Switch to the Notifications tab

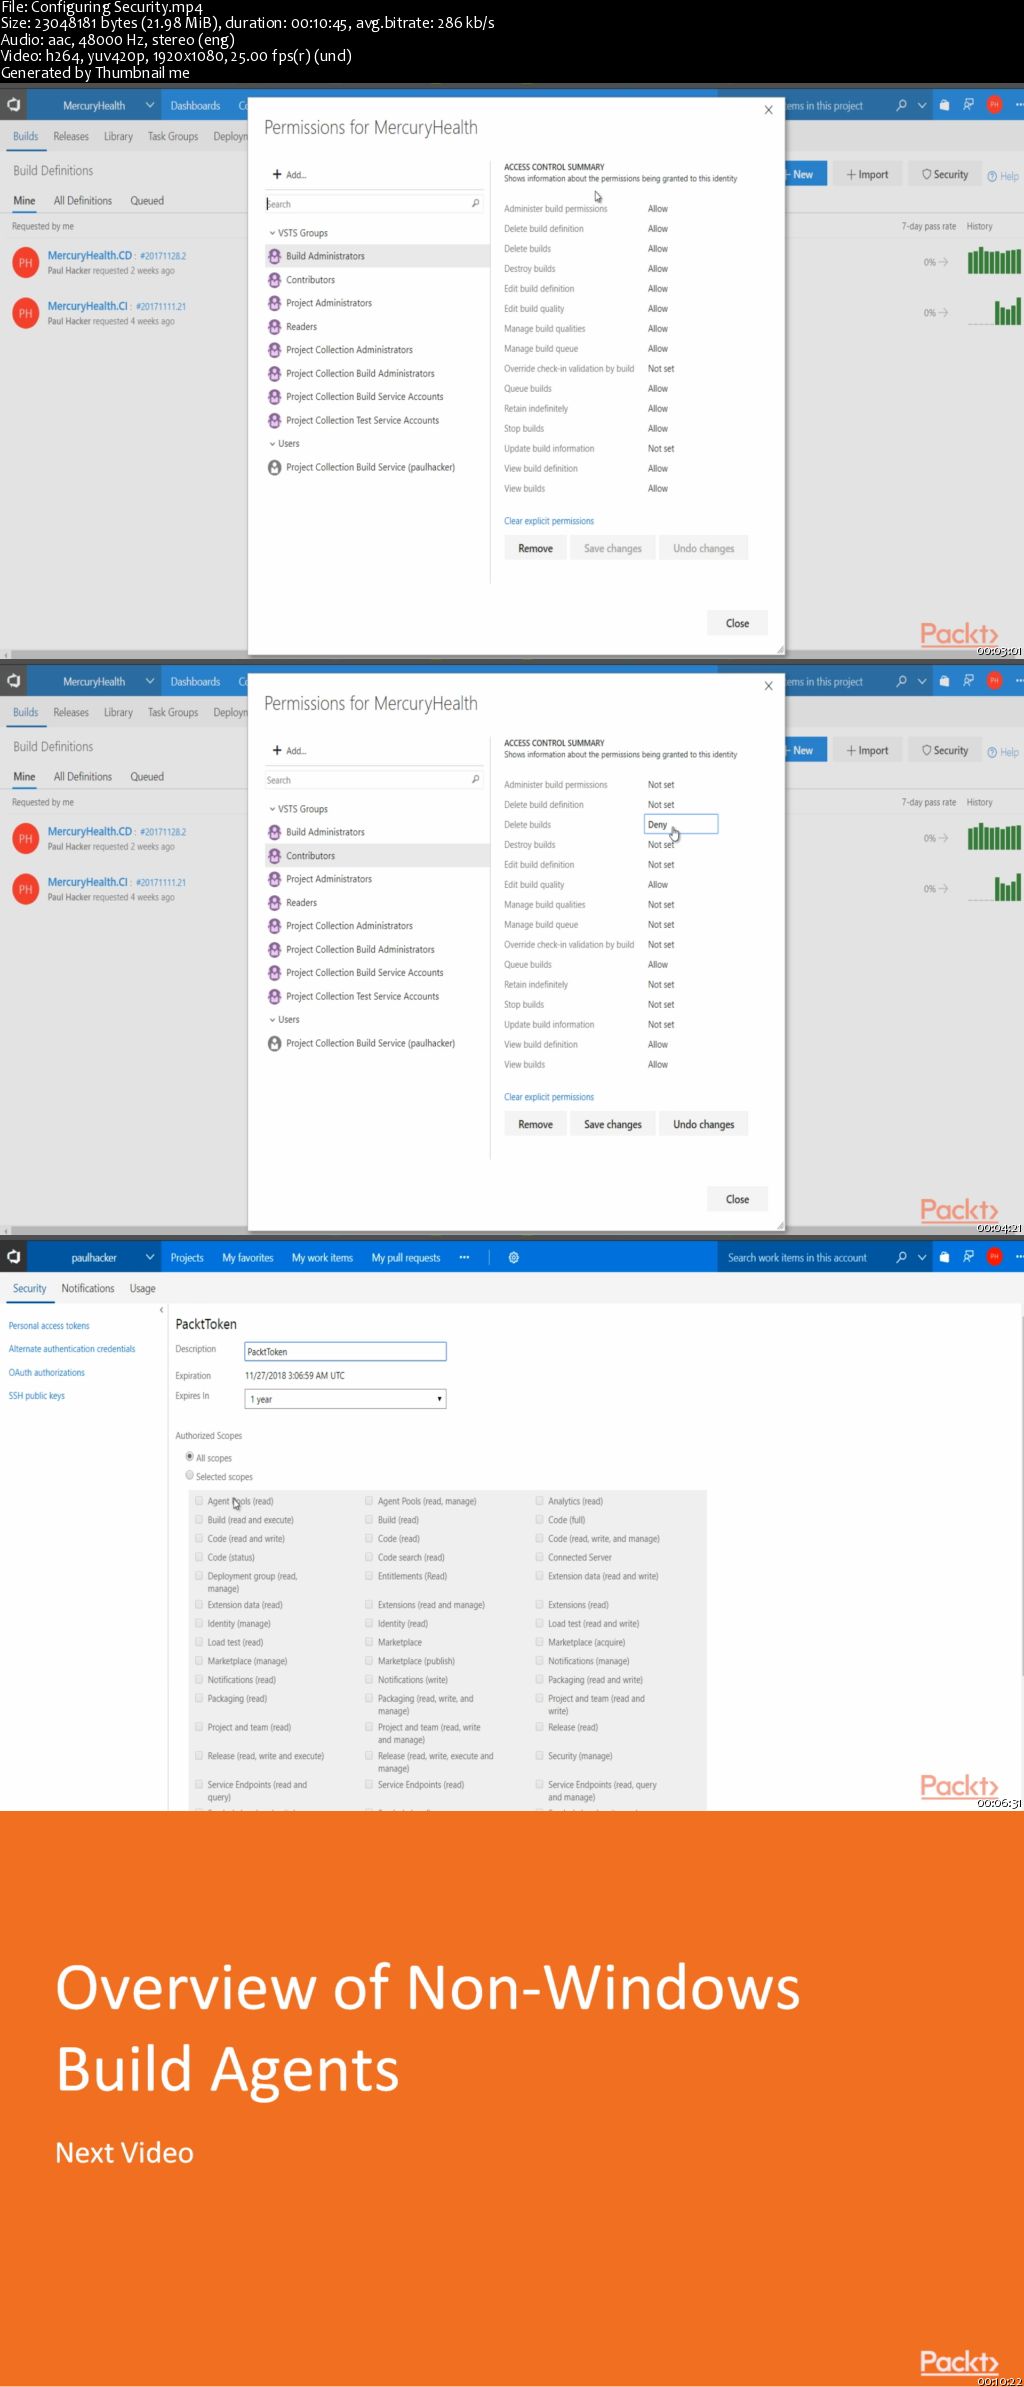(88, 1288)
